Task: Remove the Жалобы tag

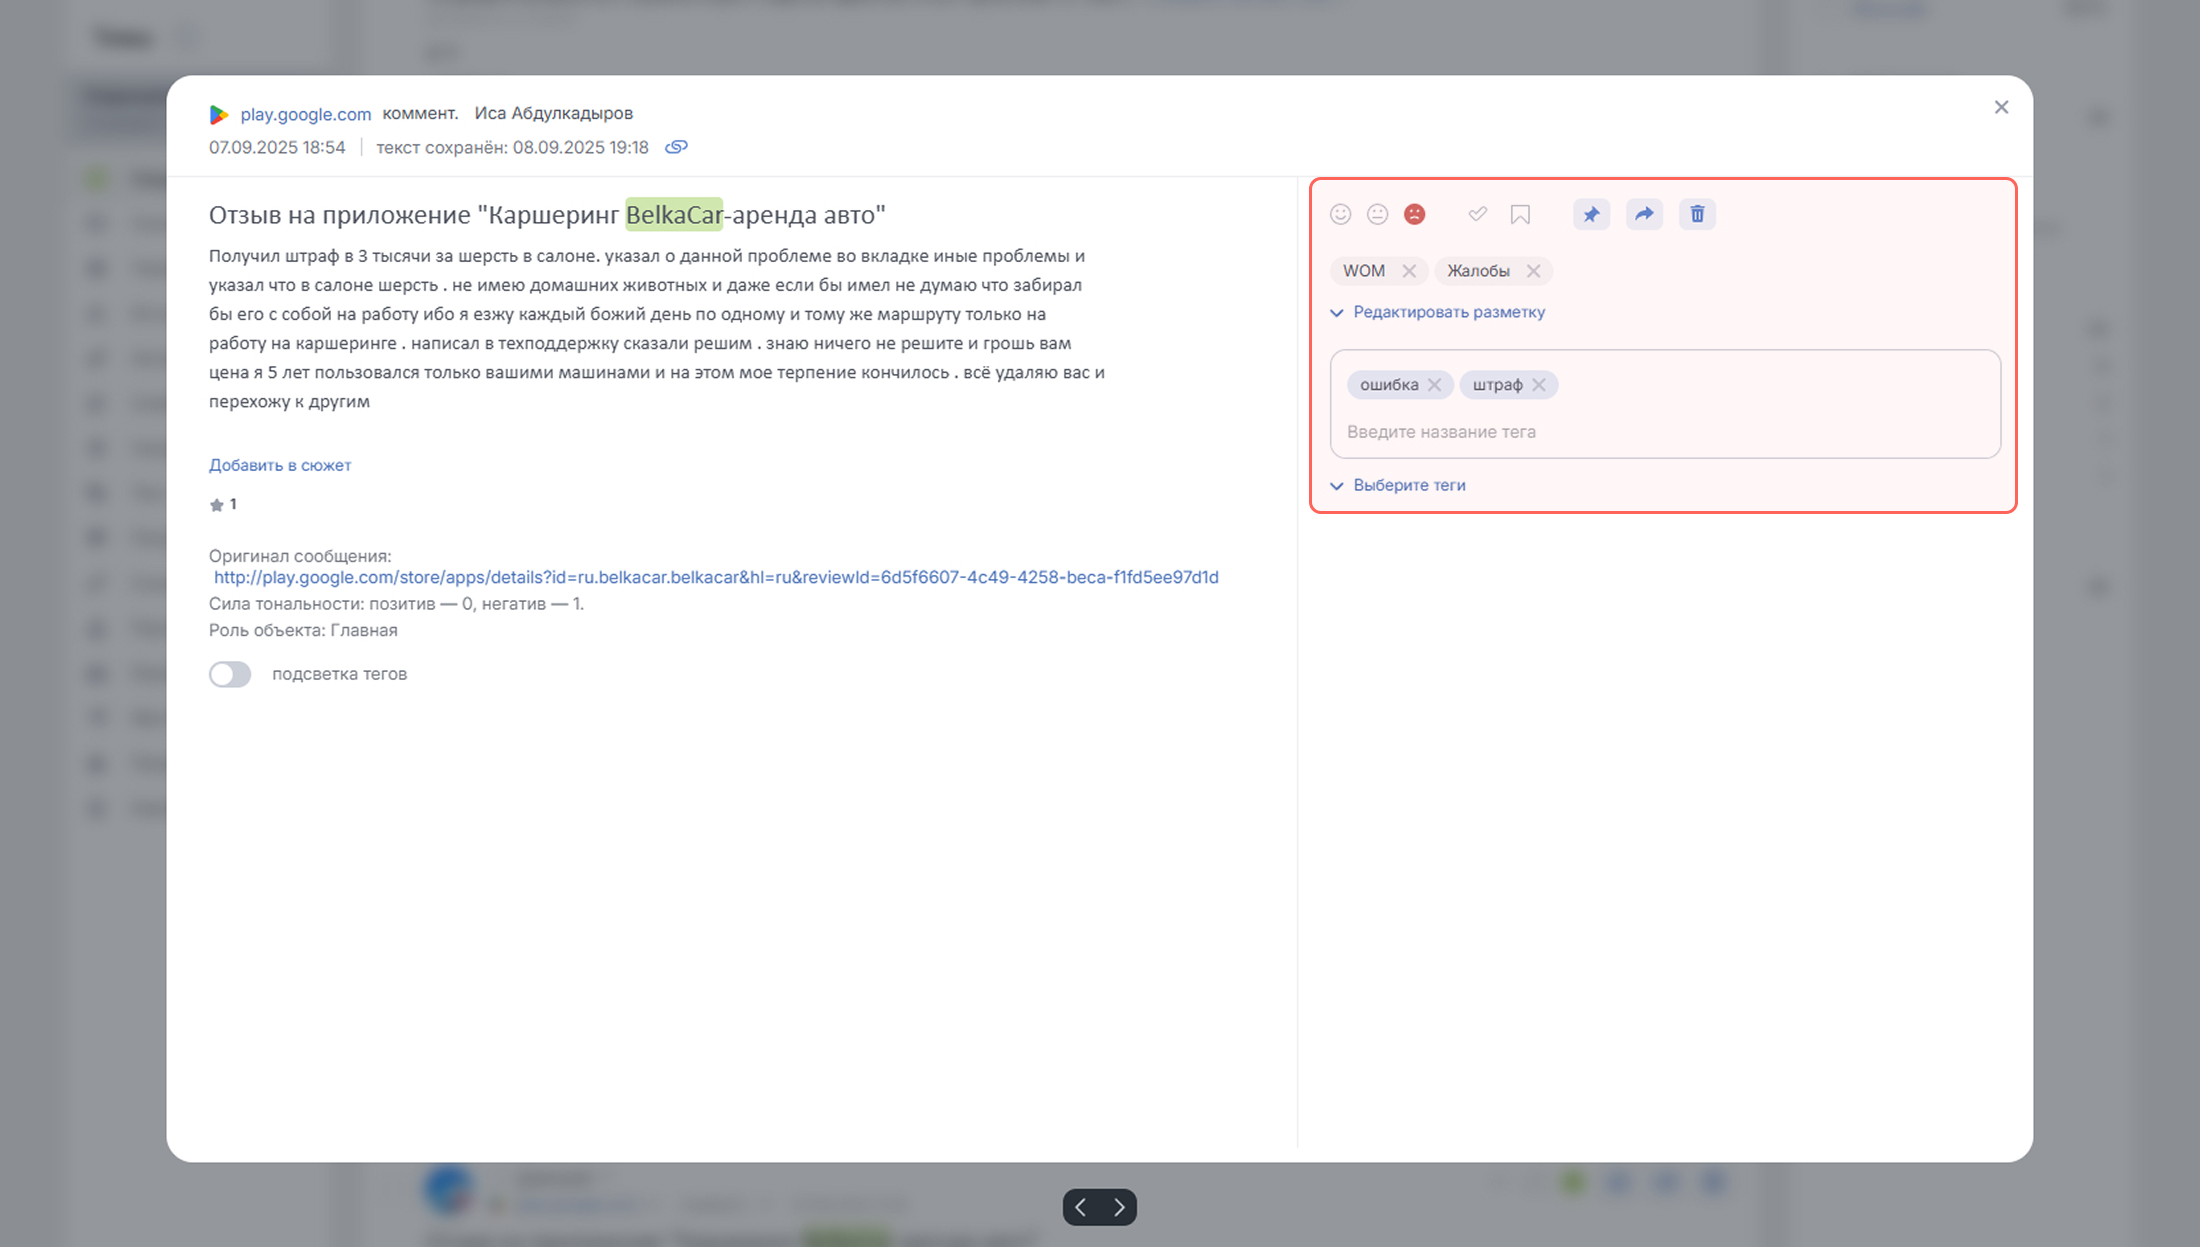Action: [x=1533, y=271]
